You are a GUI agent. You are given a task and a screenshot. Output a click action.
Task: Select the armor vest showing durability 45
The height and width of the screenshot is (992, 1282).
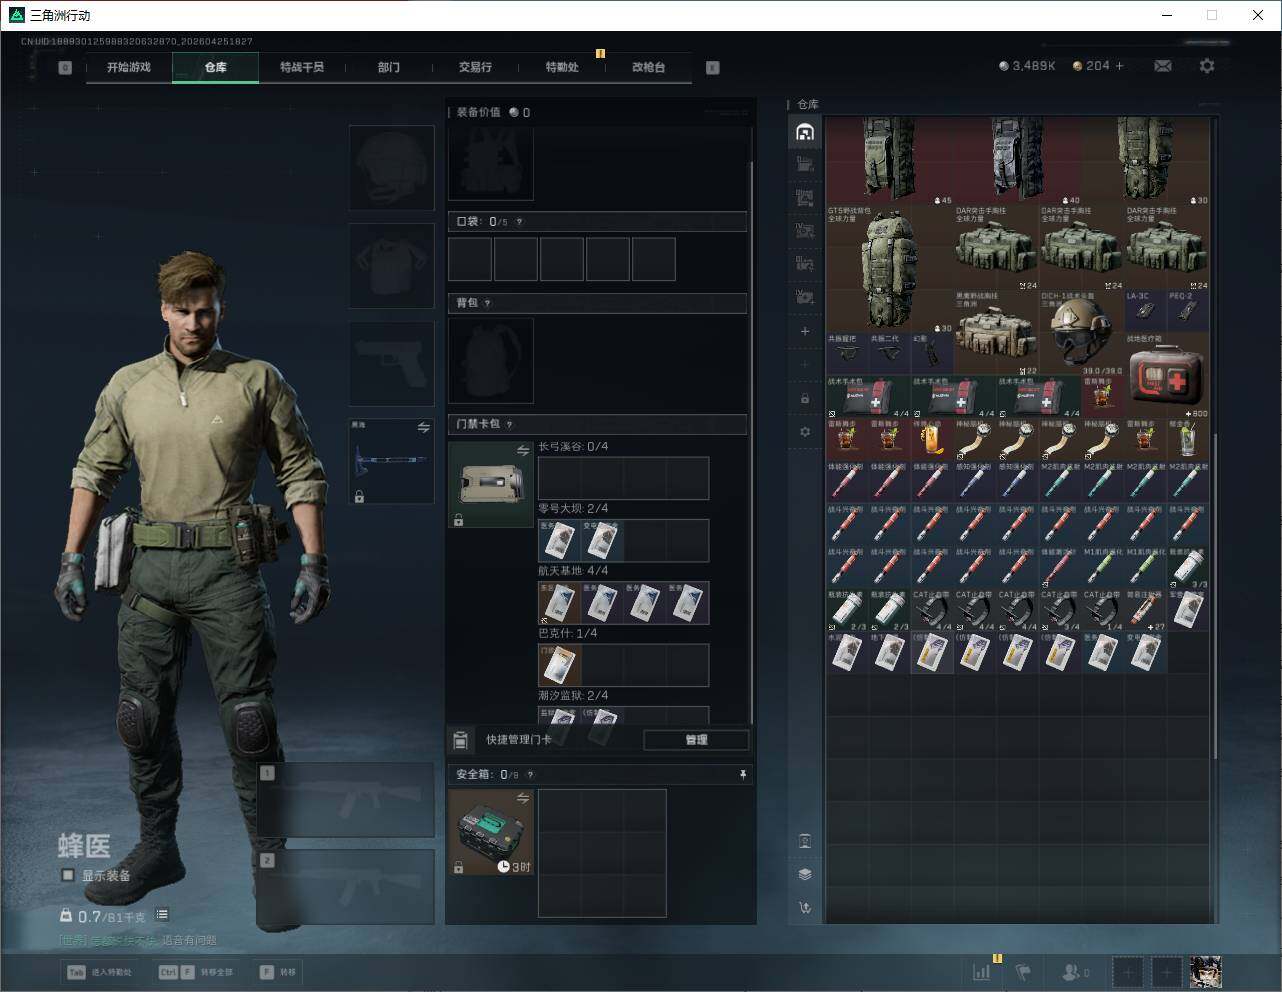(x=890, y=161)
